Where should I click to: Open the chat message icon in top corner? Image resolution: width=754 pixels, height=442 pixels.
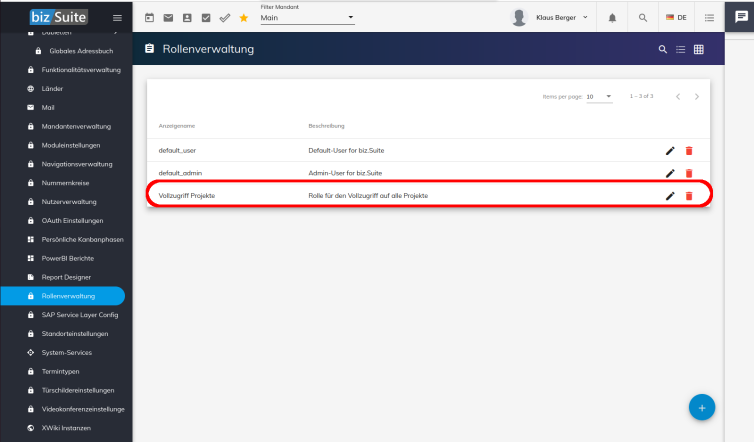(741, 17)
